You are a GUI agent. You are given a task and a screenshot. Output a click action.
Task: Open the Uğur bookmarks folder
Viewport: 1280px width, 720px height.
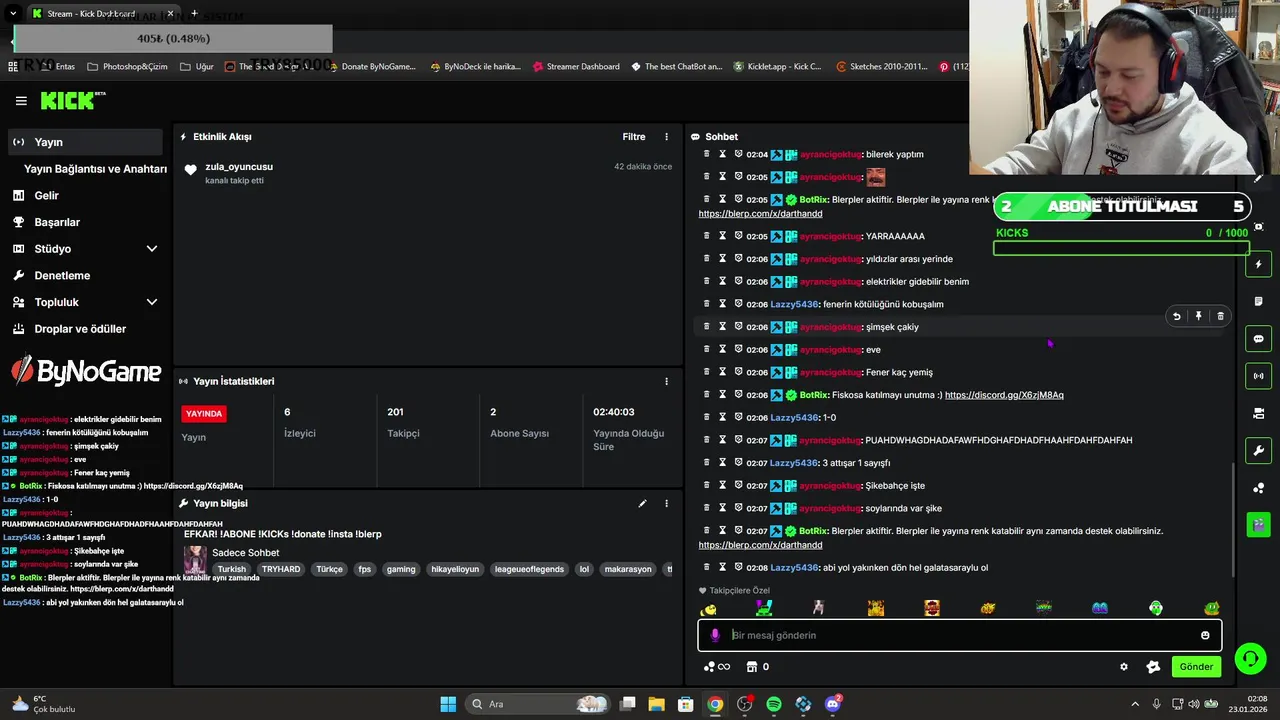coord(197,67)
